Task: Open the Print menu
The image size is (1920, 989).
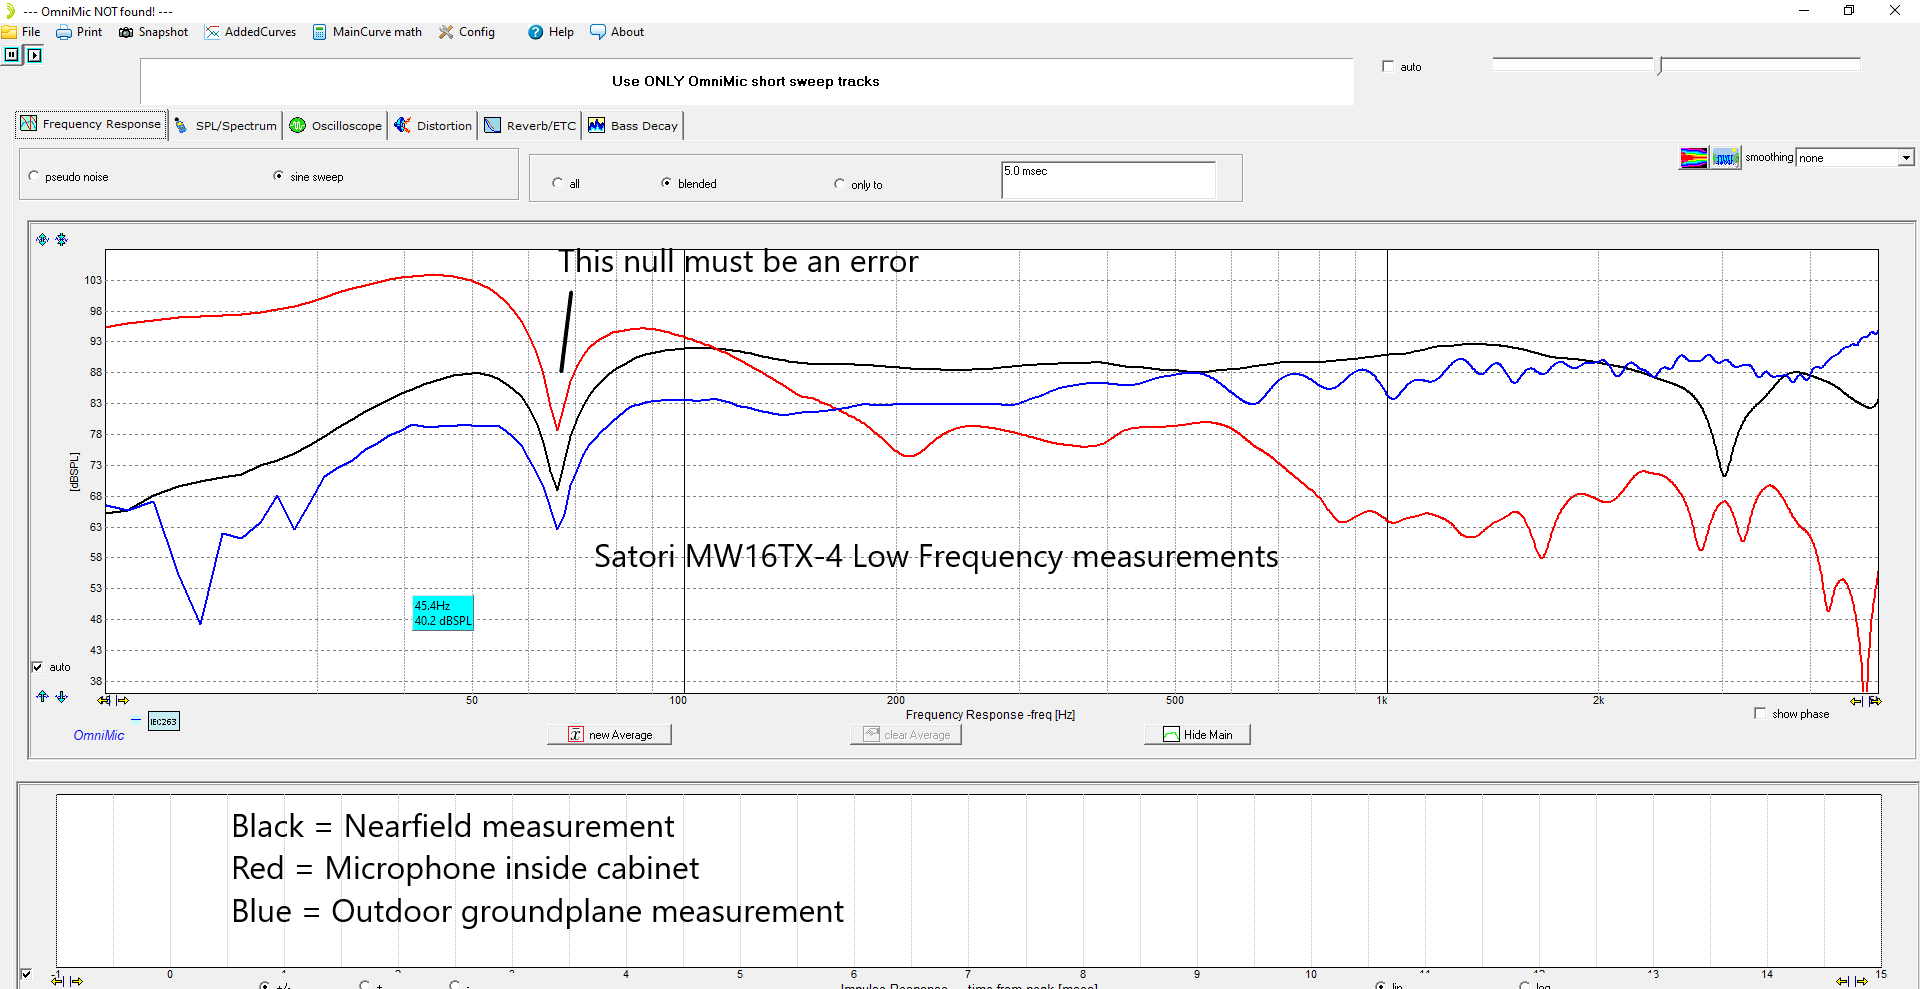Action: click(79, 32)
